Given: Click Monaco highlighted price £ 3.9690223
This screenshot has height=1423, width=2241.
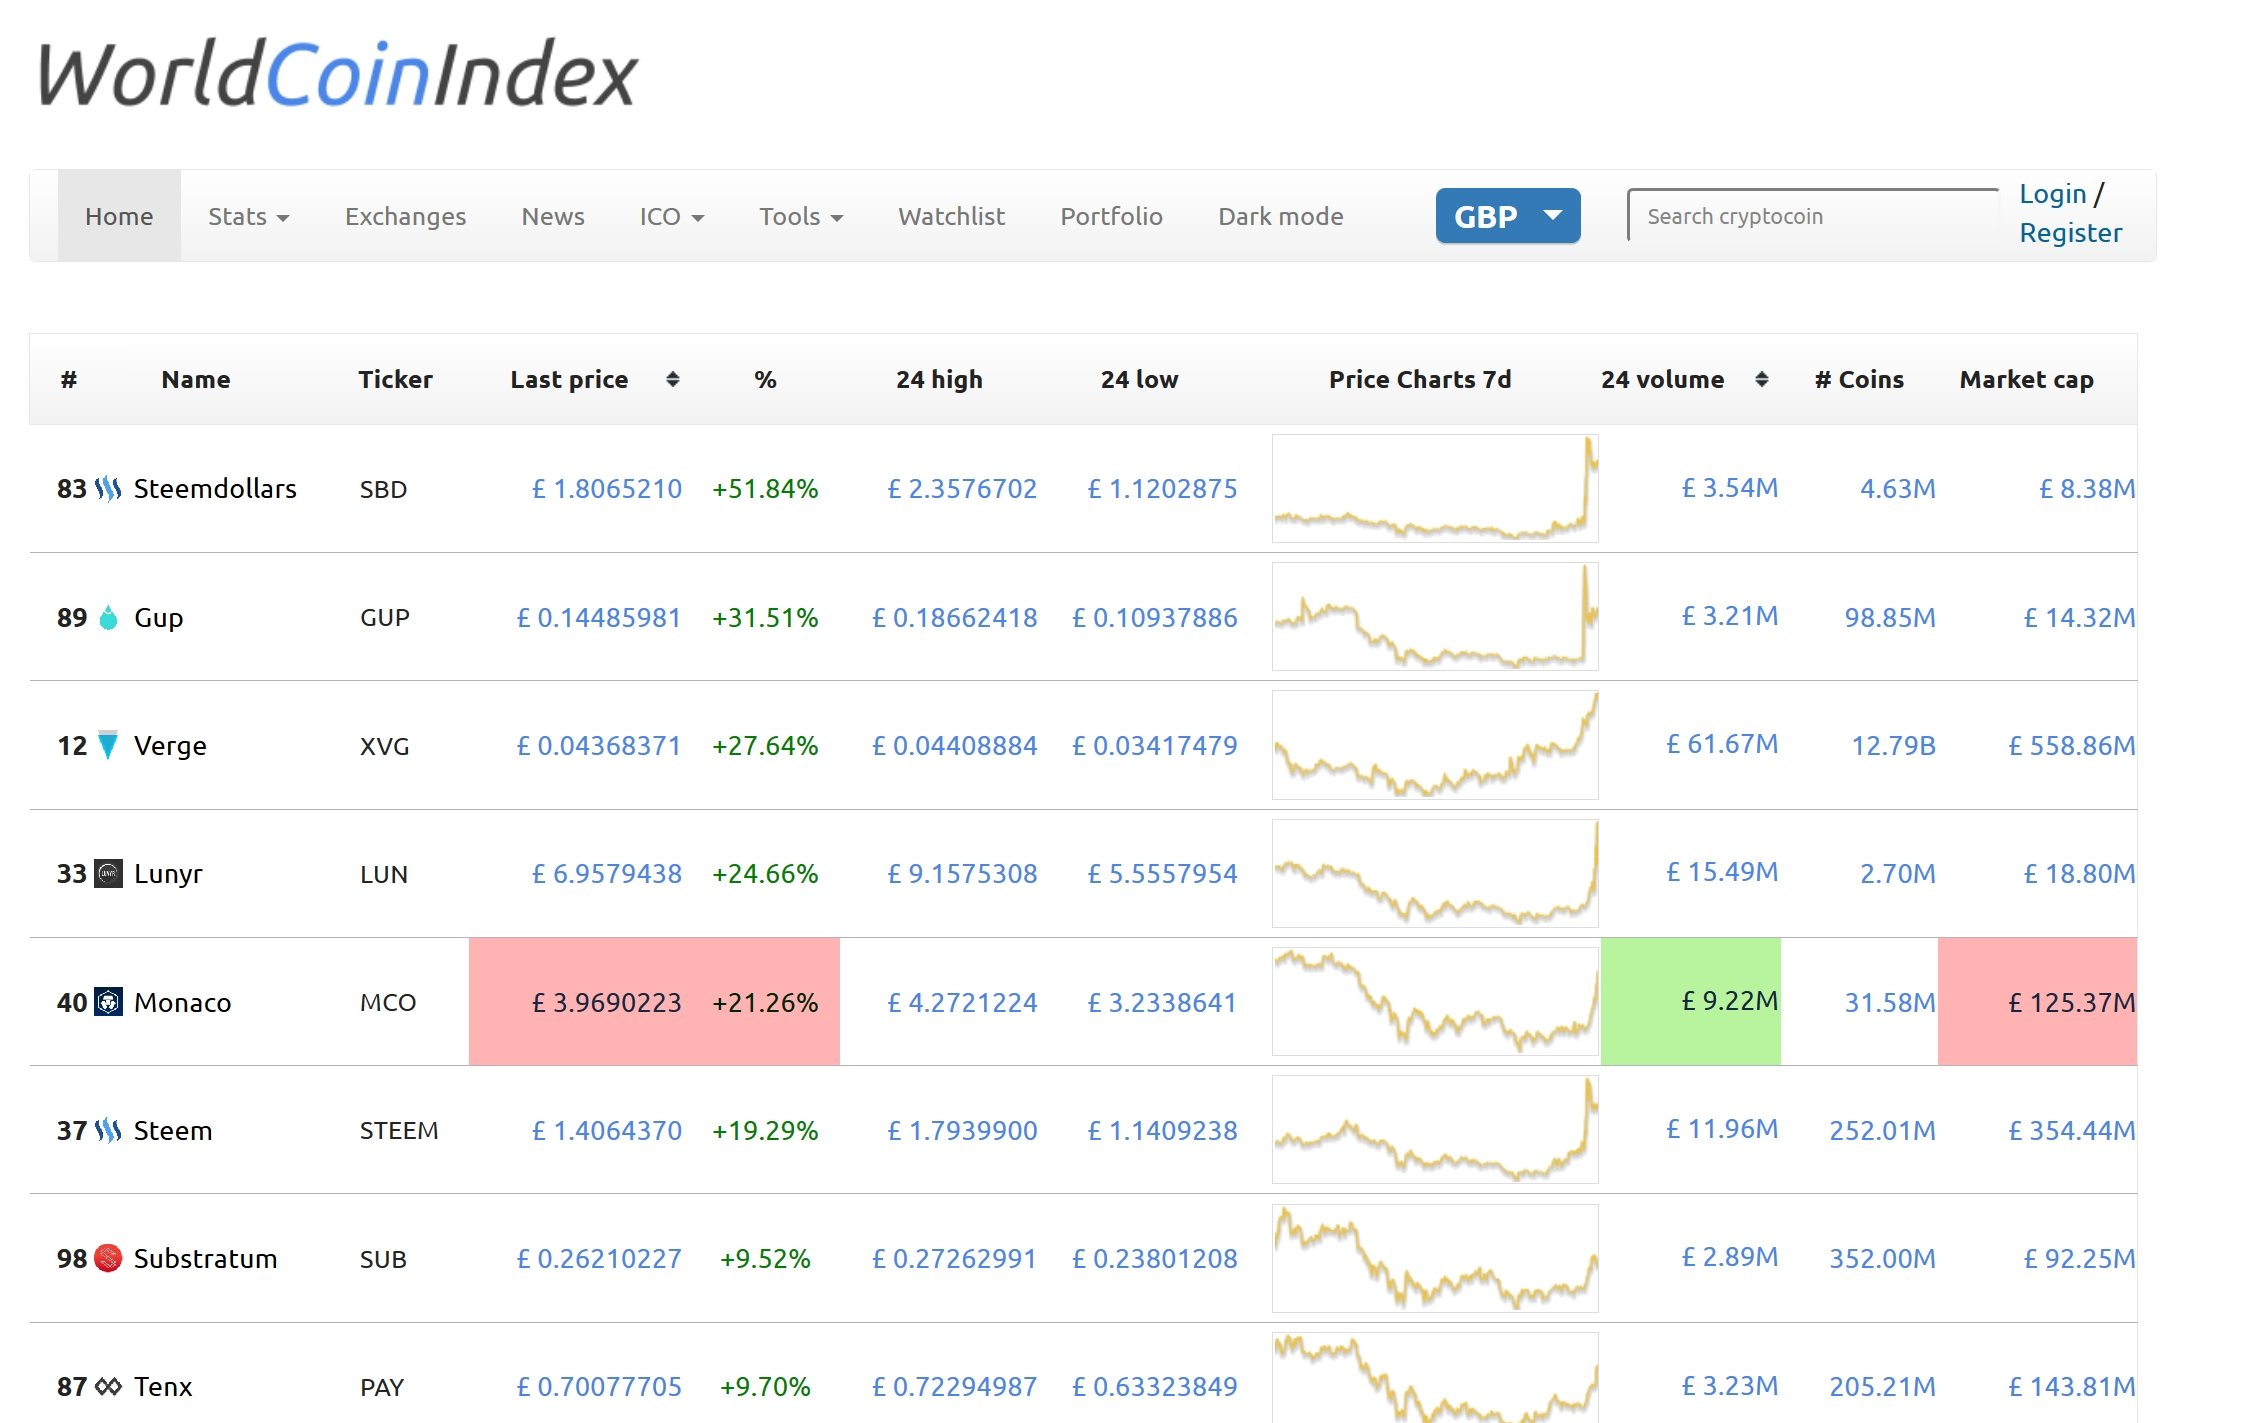Looking at the screenshot, I should click(606, 1002).
